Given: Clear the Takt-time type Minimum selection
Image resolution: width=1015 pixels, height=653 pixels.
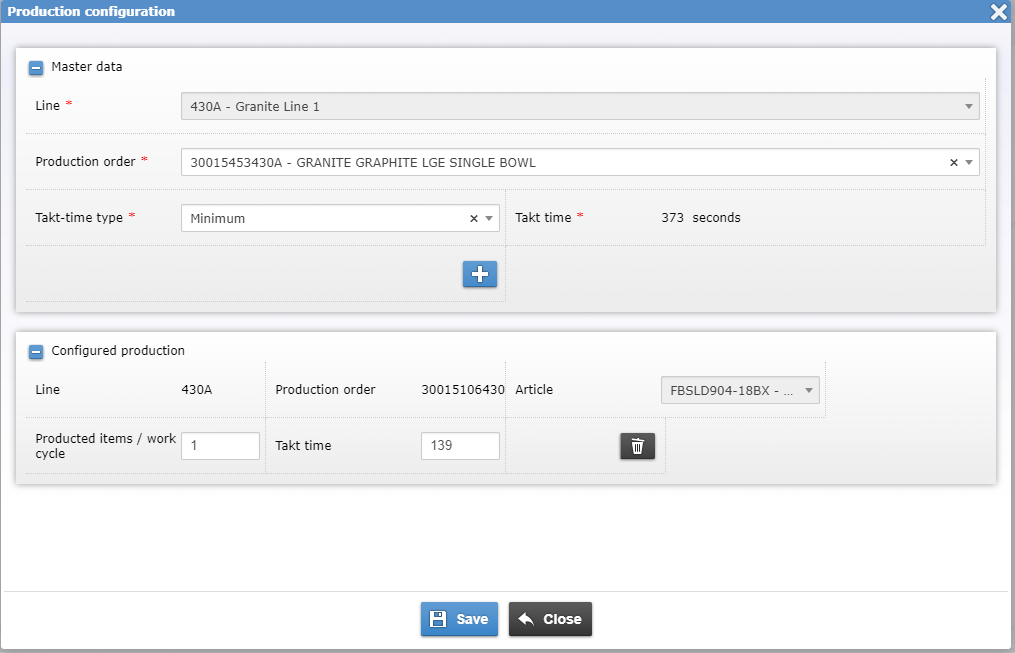Looking at the screenshot, I should tap(473, 219).
